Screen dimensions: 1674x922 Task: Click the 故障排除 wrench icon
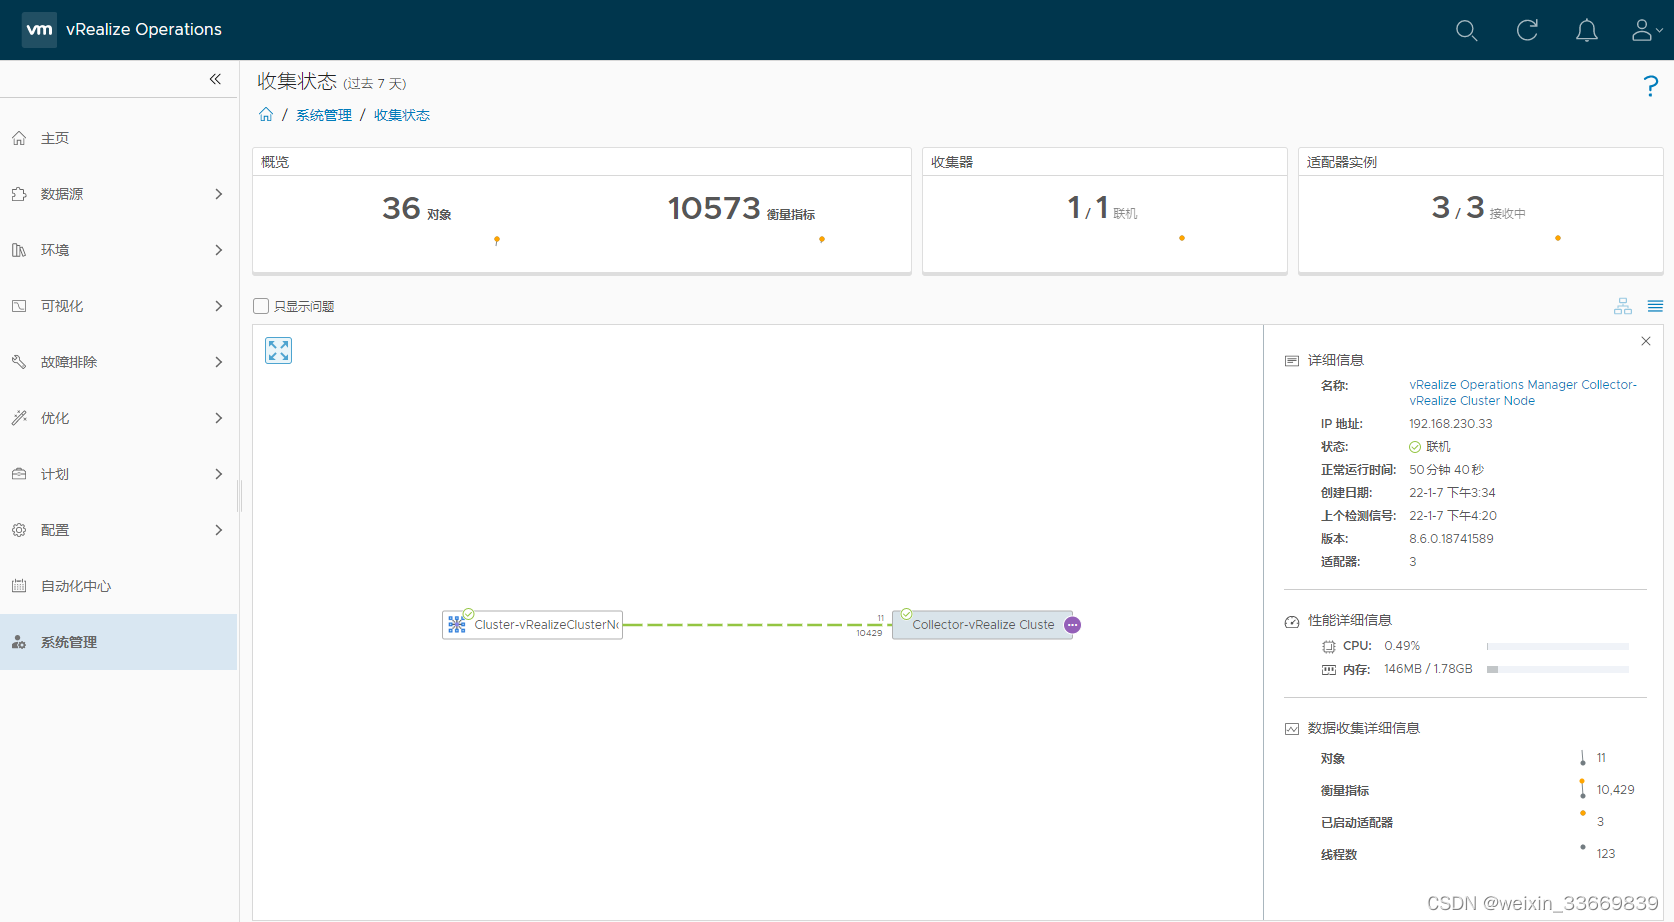pyautogui.click(x=19, y=362)
